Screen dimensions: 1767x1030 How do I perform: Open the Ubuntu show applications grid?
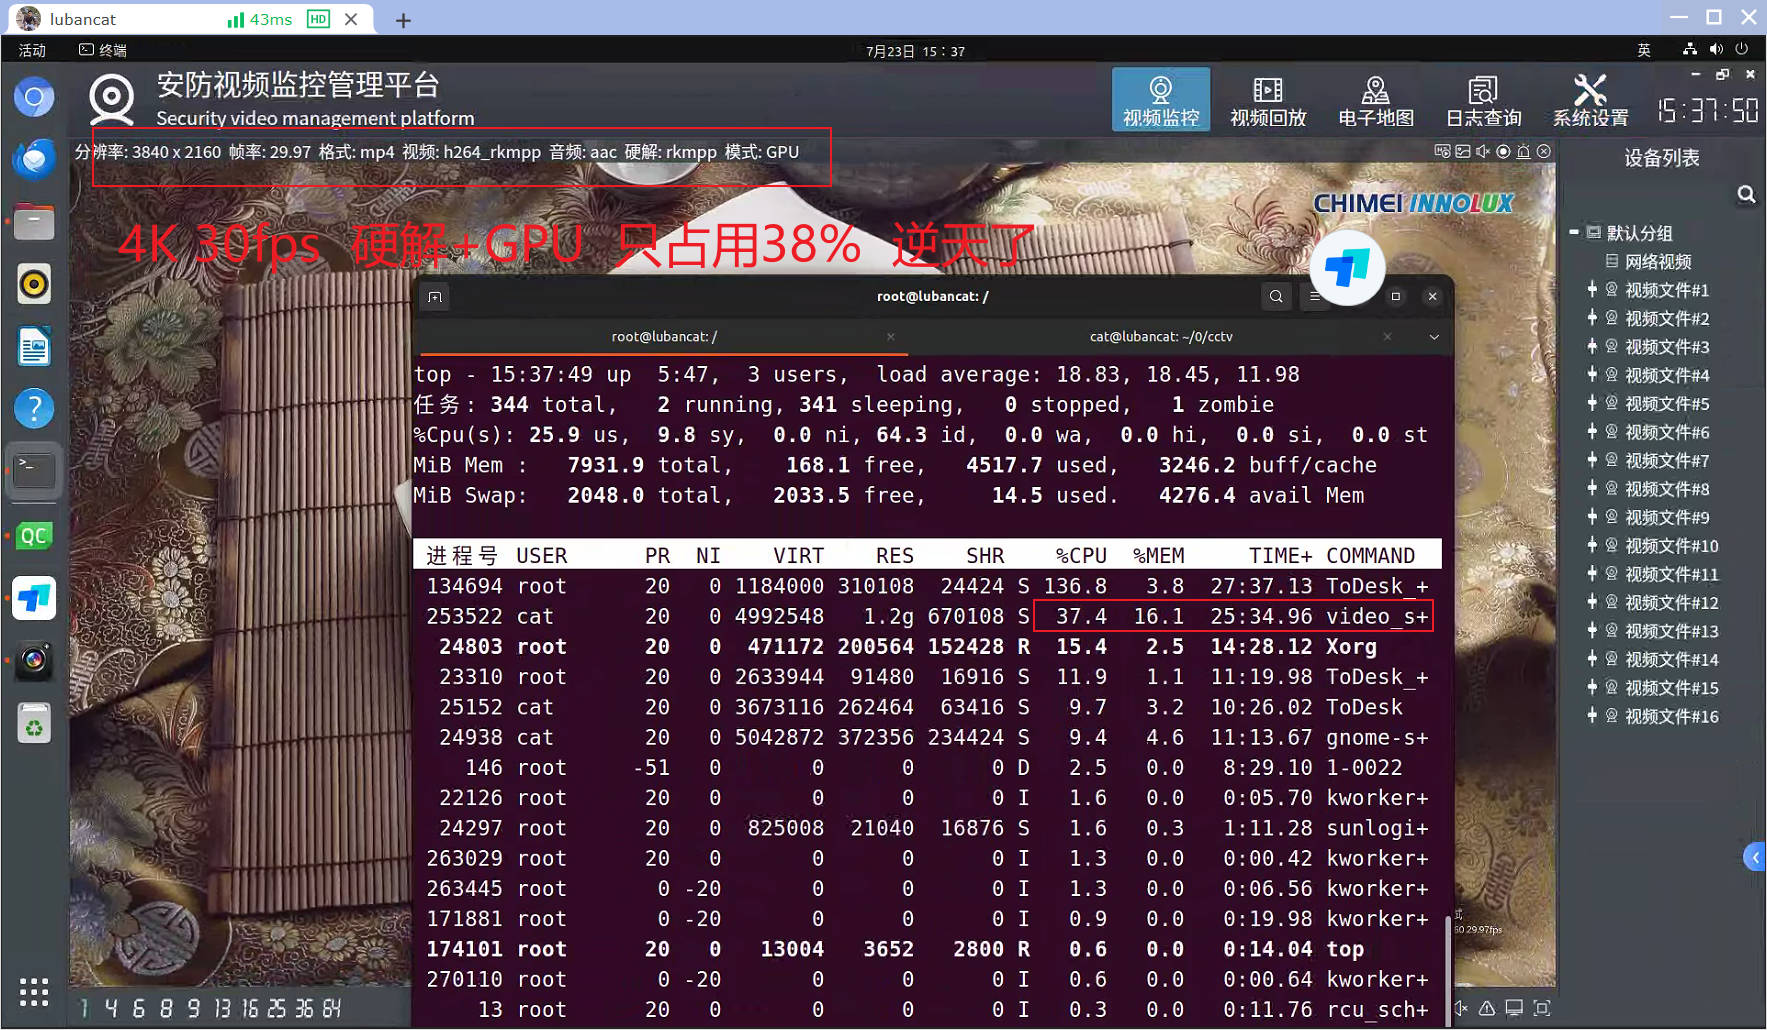pyautogui.click(x=34, y=991)
